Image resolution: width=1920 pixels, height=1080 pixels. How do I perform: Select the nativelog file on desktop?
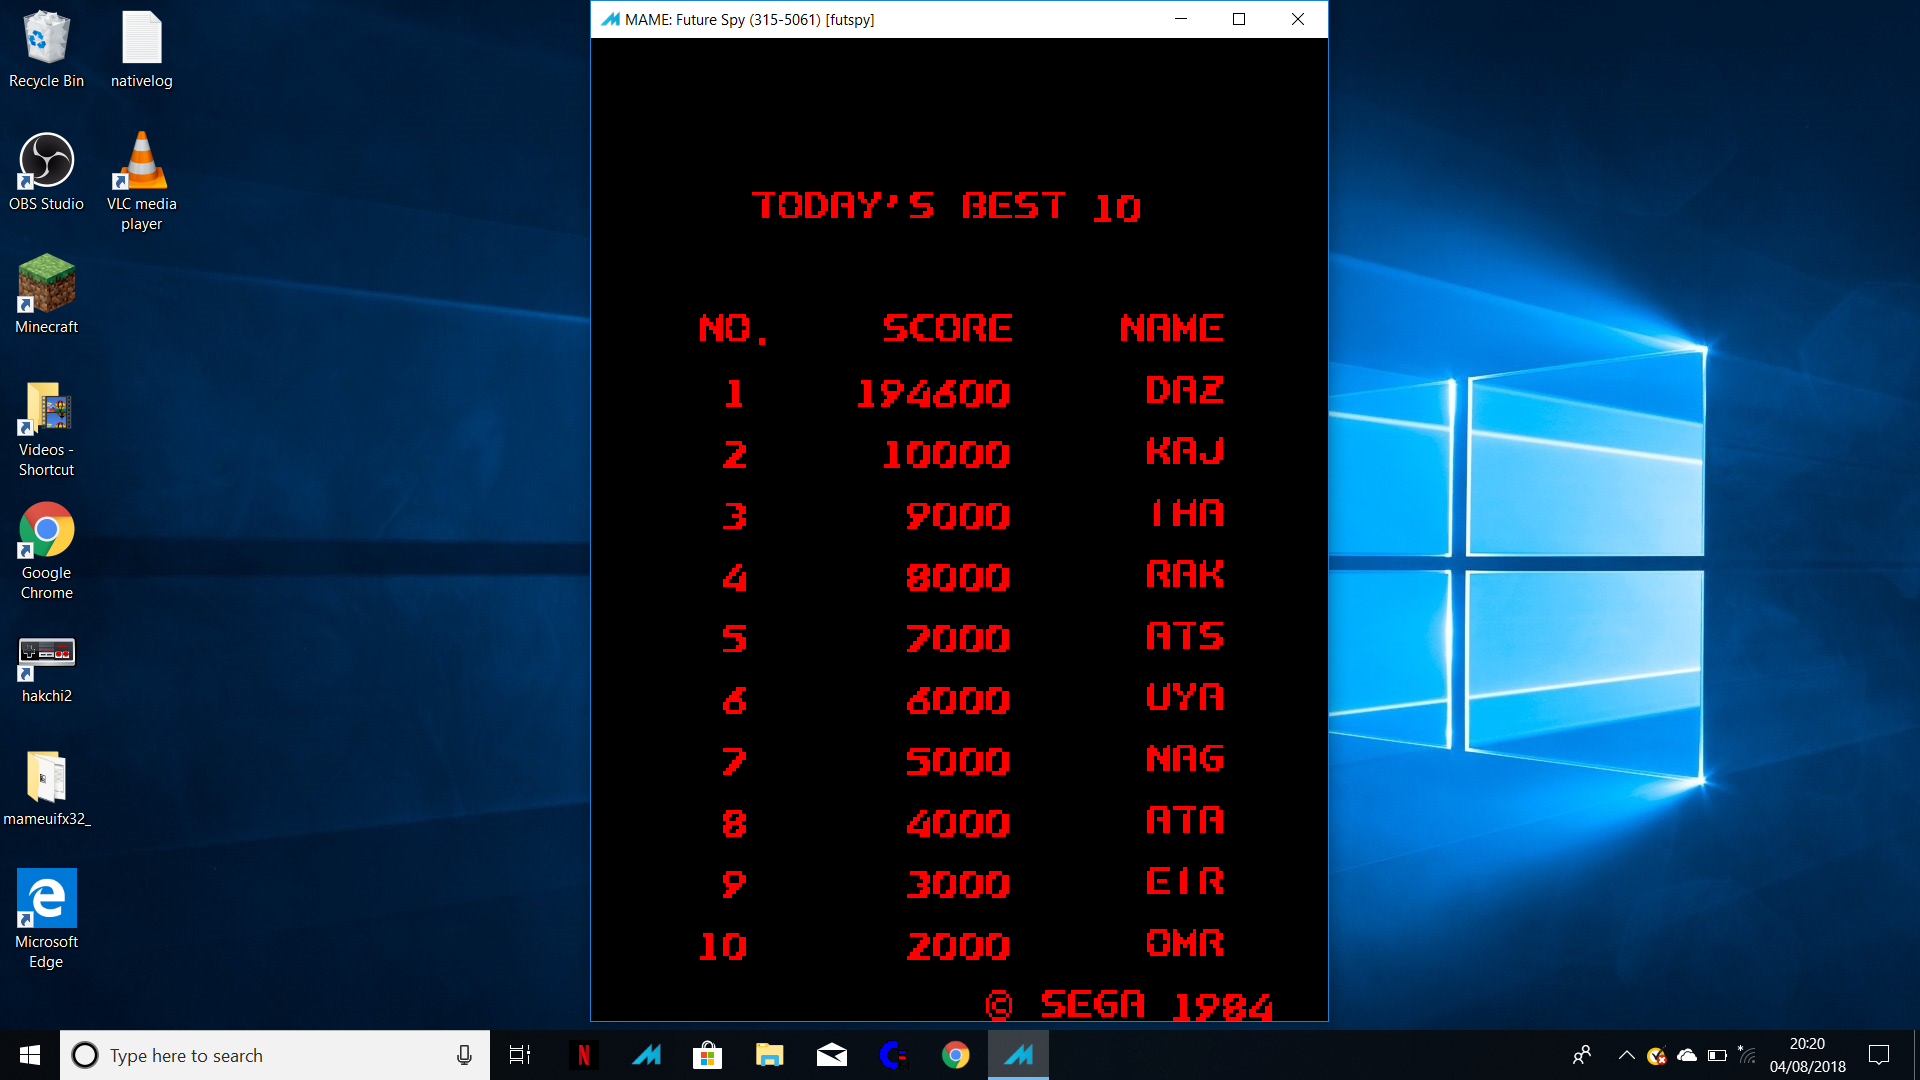141,40
